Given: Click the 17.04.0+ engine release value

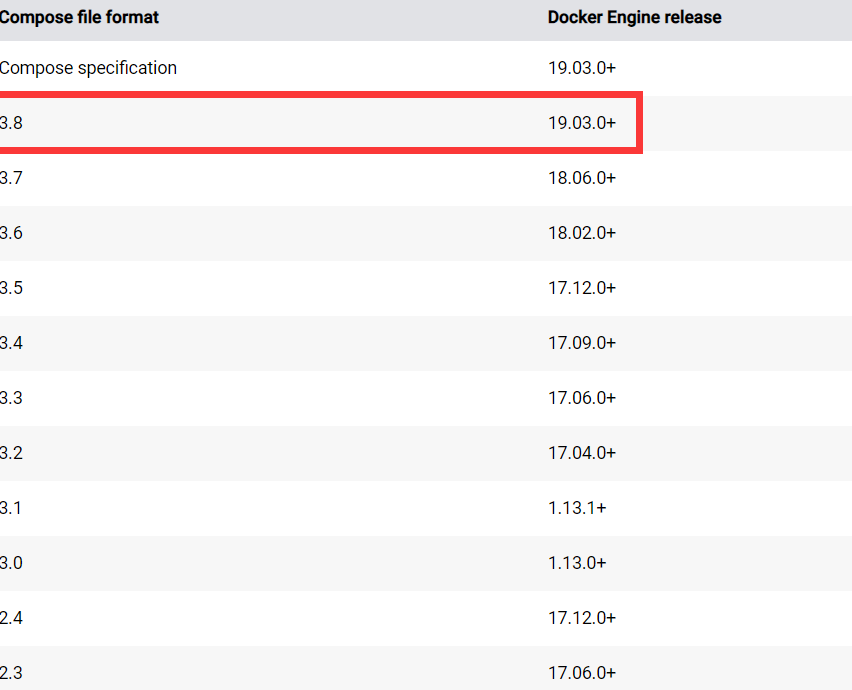Looking at the screenshot, I should click(582, 453).
